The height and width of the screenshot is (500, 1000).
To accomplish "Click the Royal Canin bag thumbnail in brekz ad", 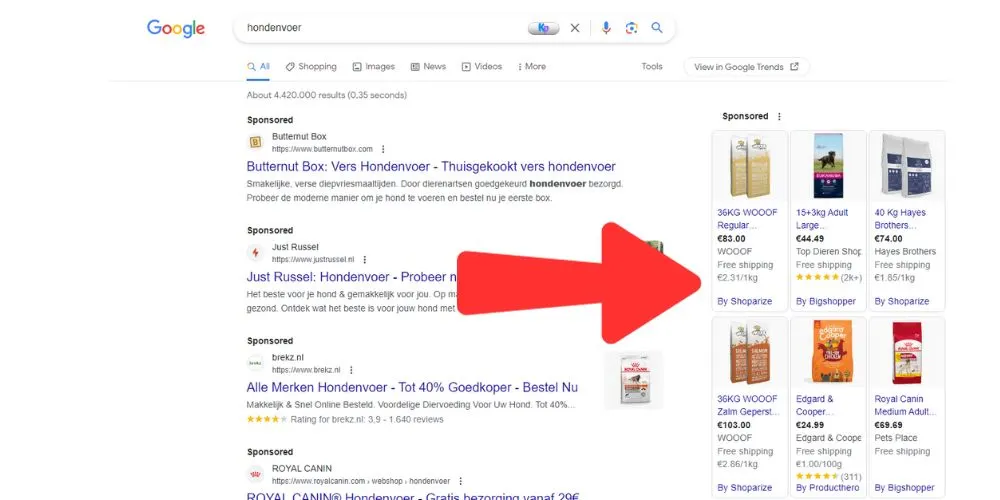I will point(633,380).
